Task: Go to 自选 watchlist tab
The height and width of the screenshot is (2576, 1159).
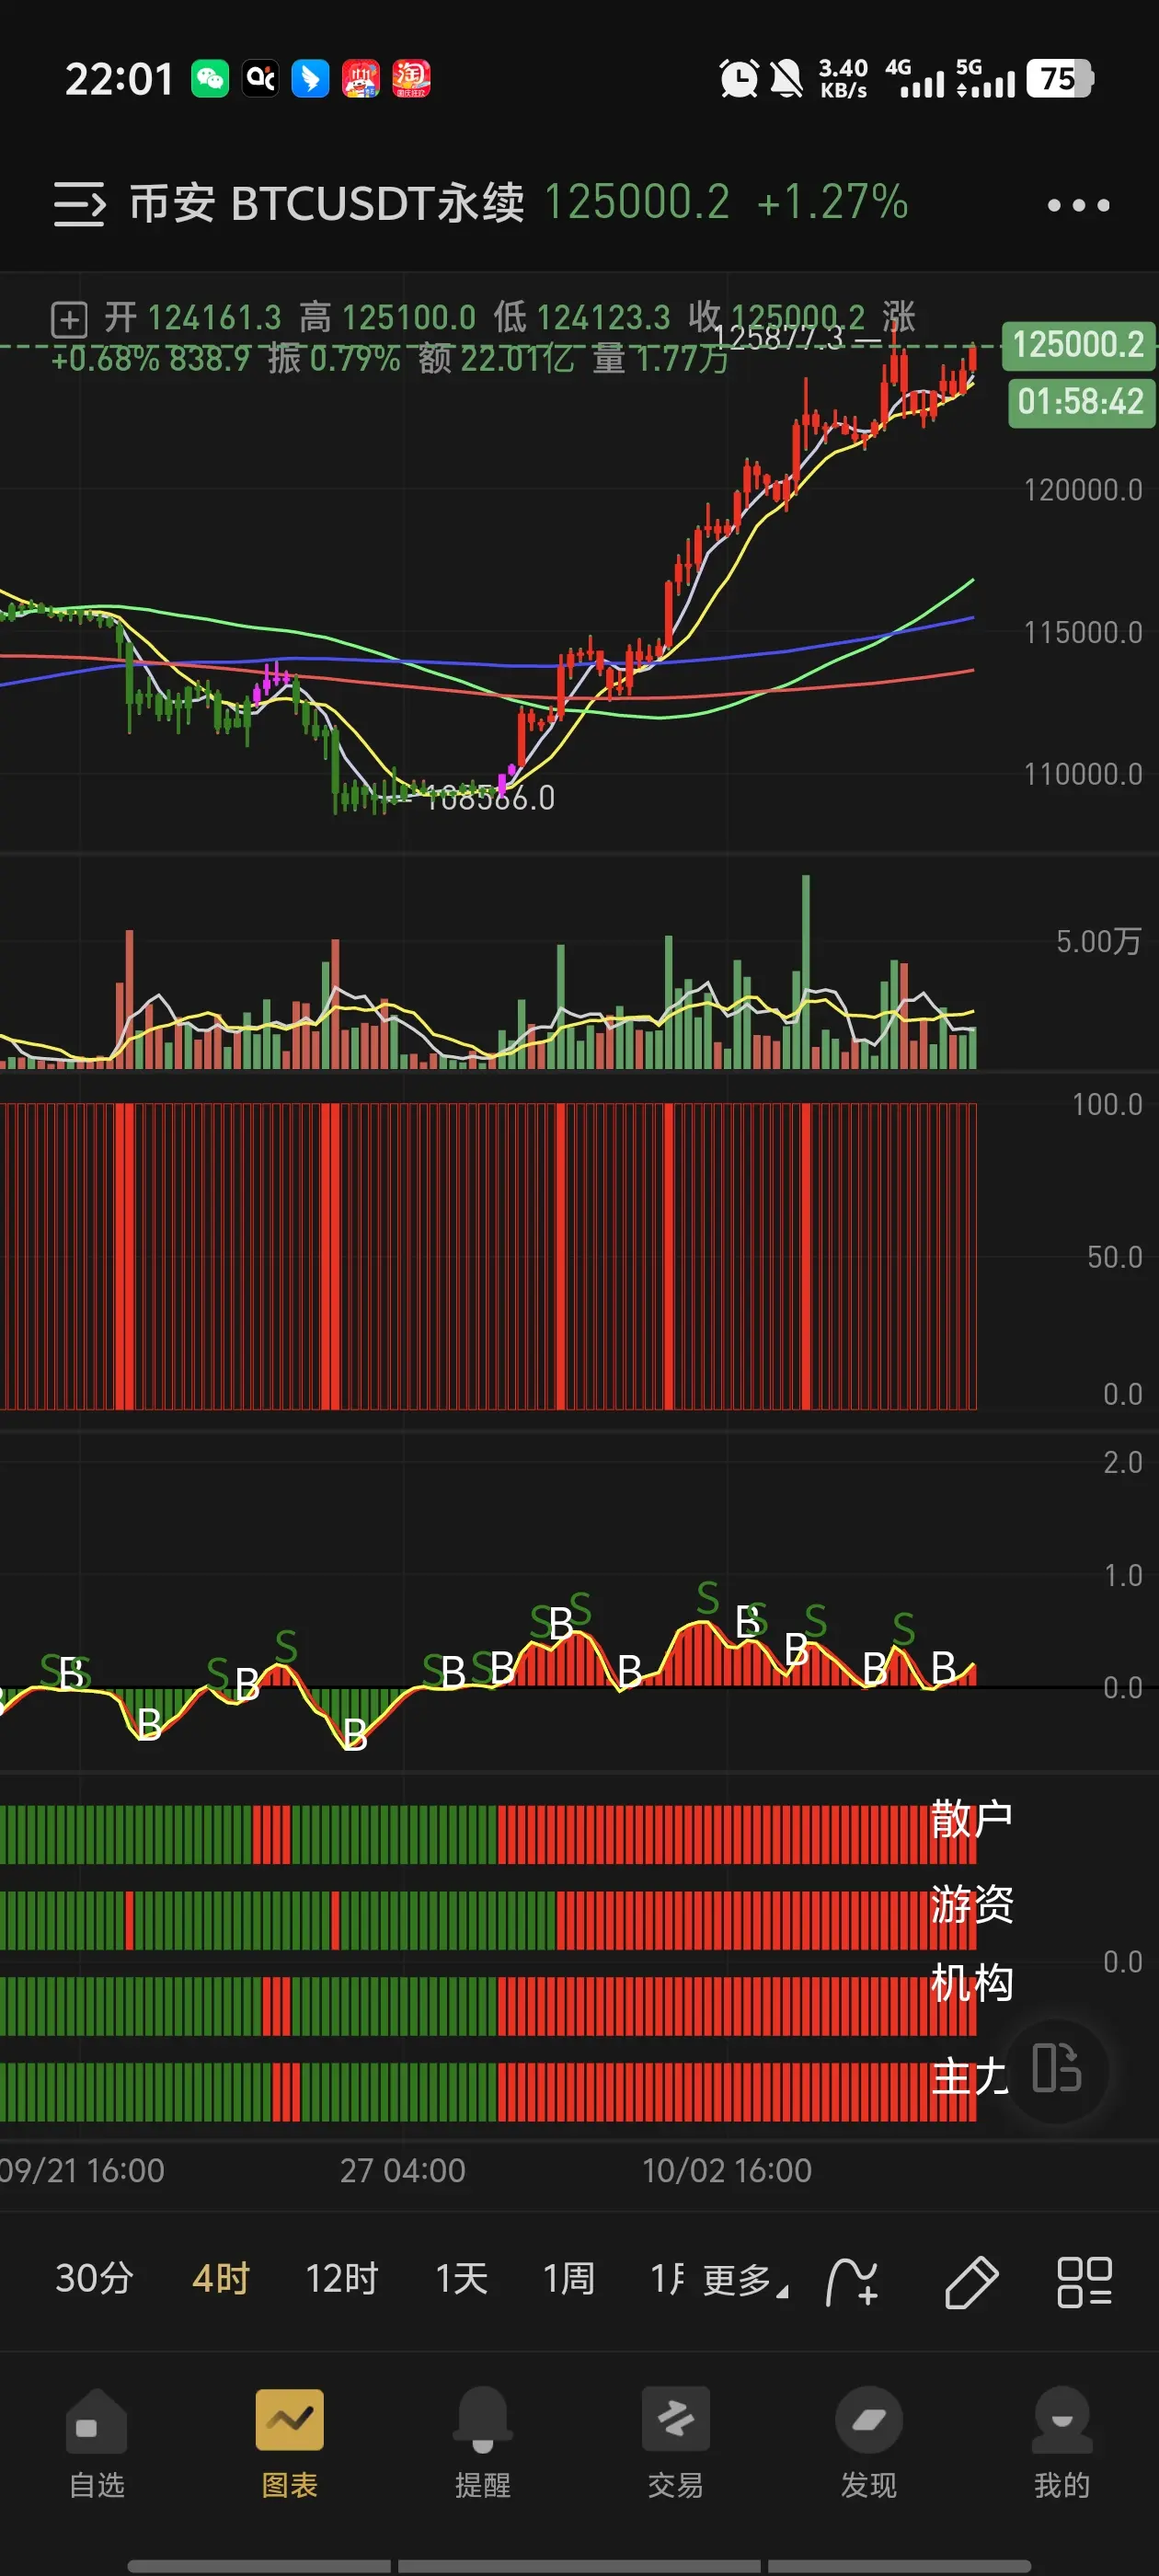Action: [x=97, y=2441]
